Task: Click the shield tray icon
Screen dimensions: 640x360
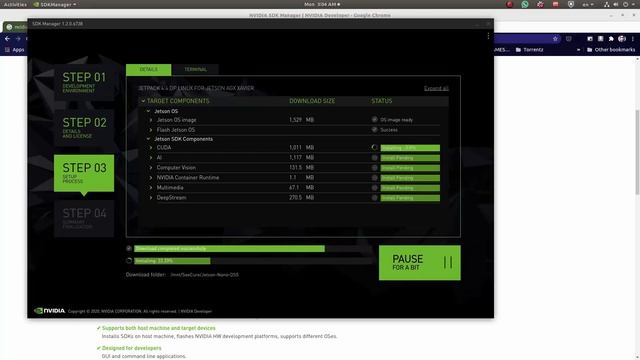Action: pyautogui.click(x=571, y=4)
